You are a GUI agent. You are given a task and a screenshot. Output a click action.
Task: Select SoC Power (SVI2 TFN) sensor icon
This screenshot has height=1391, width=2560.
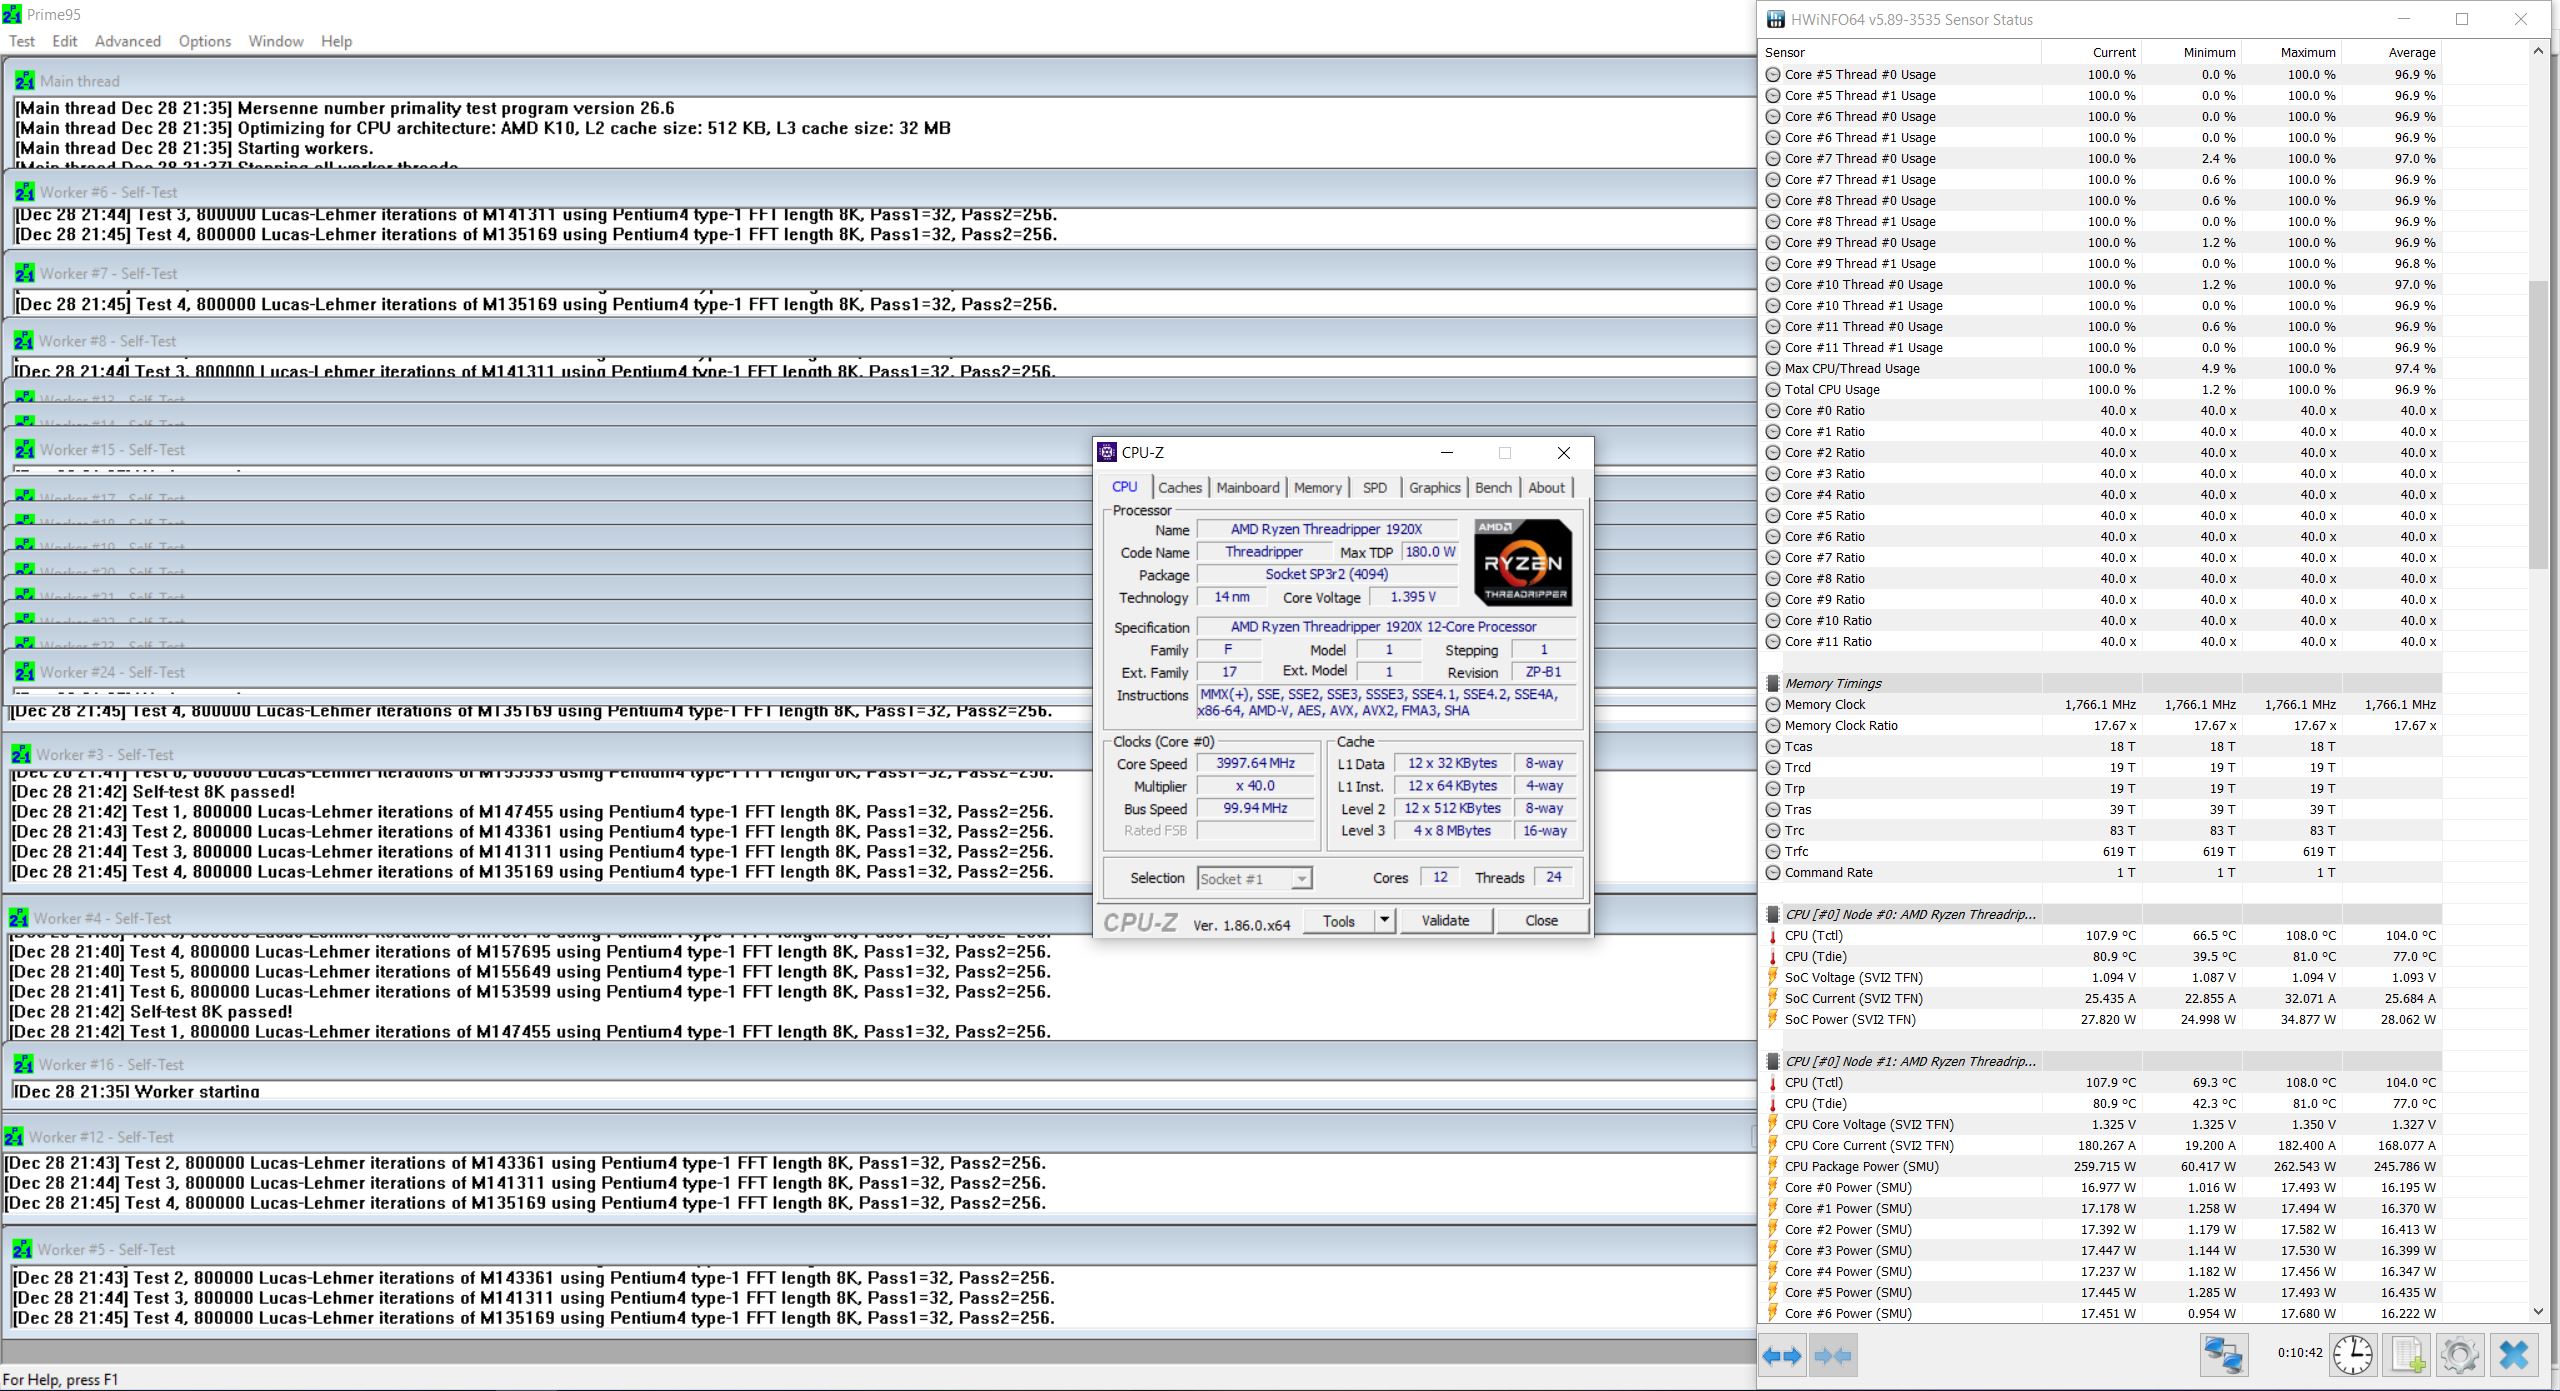(x=1773, y=1020)
